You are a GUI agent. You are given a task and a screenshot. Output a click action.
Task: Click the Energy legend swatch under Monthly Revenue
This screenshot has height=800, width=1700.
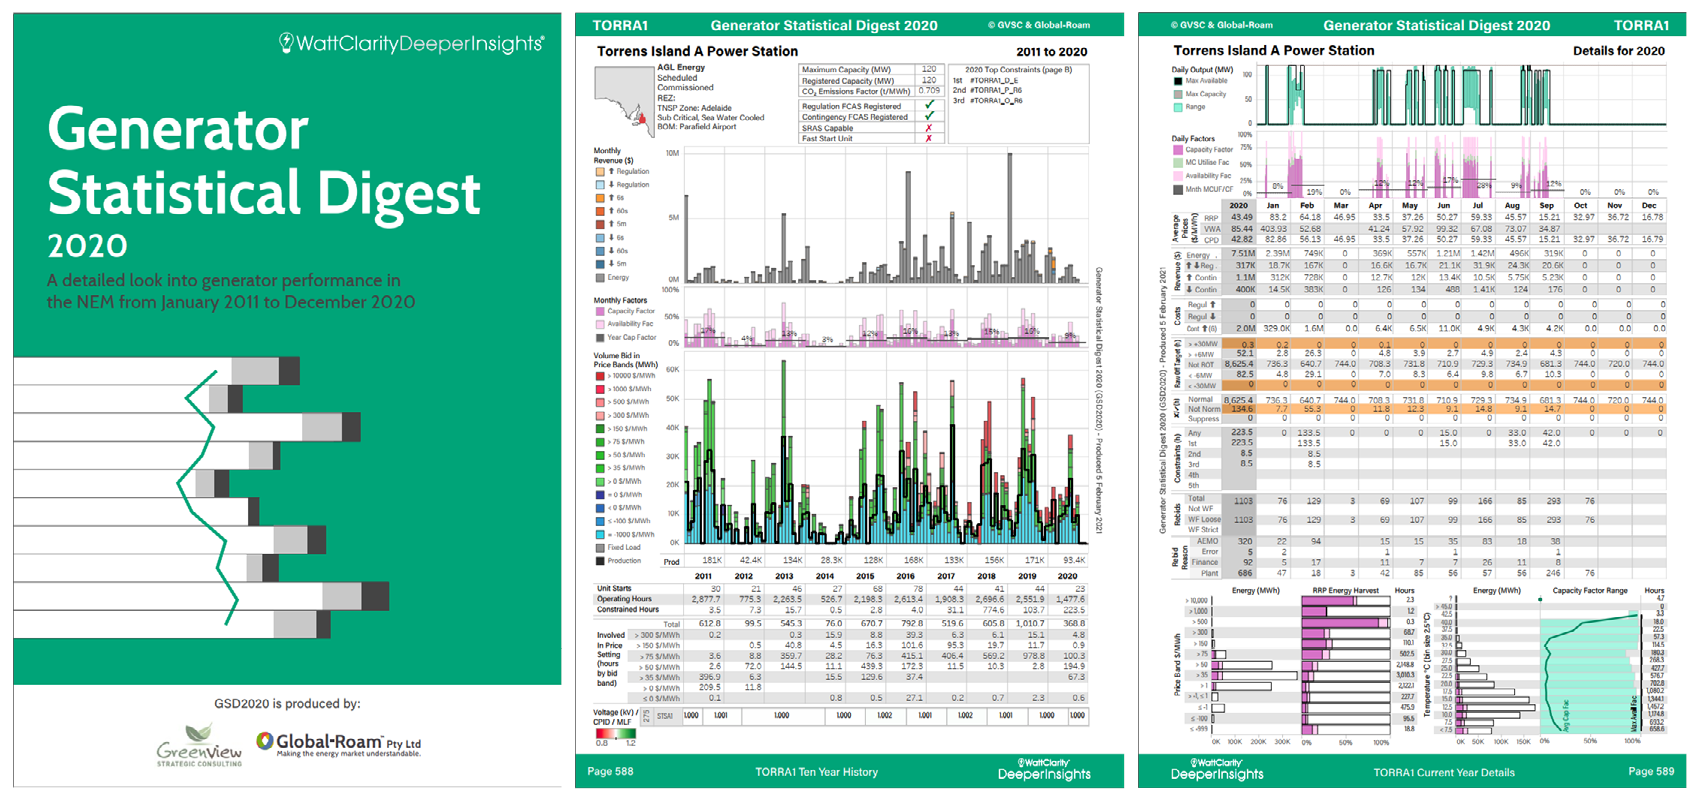pos(600,278)
